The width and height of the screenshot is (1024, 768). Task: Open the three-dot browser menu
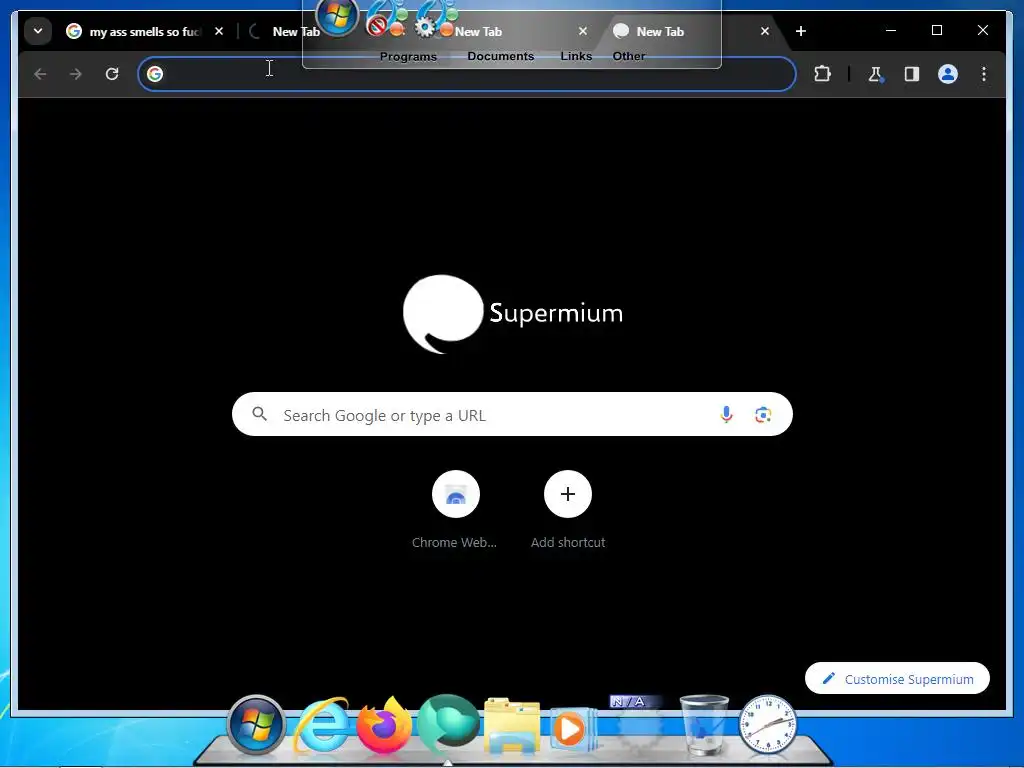(984, 74)
